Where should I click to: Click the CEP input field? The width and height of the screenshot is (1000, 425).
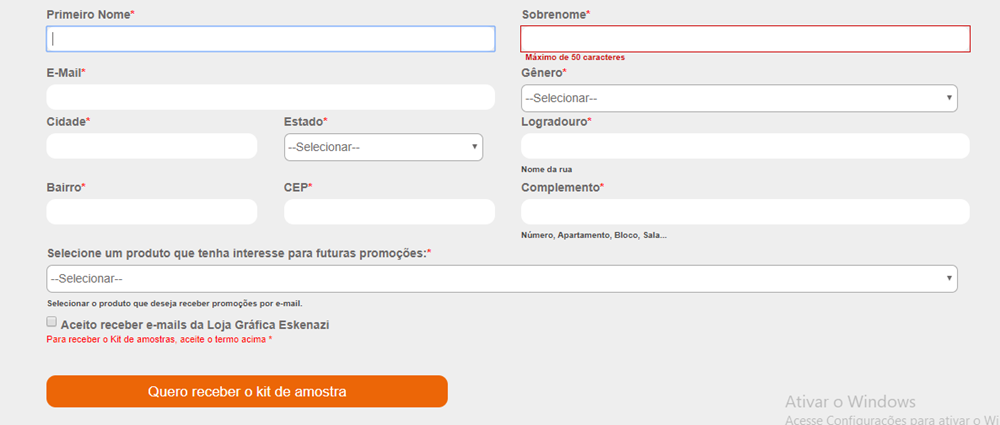(x=389, y=212)
